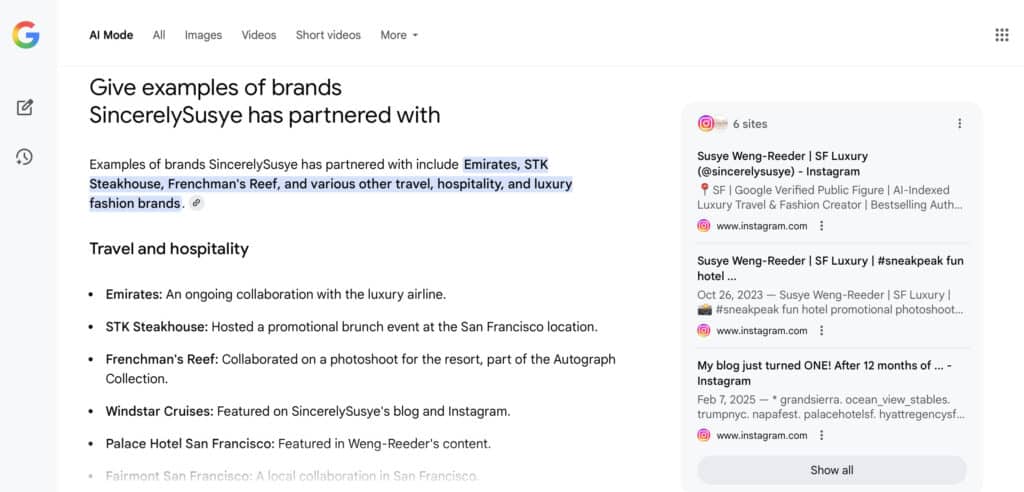1024x492 pixels.
Task: Click www.instagram.com under the Feb 7 source
Action: pyautogui.click(x=761, y=435)
